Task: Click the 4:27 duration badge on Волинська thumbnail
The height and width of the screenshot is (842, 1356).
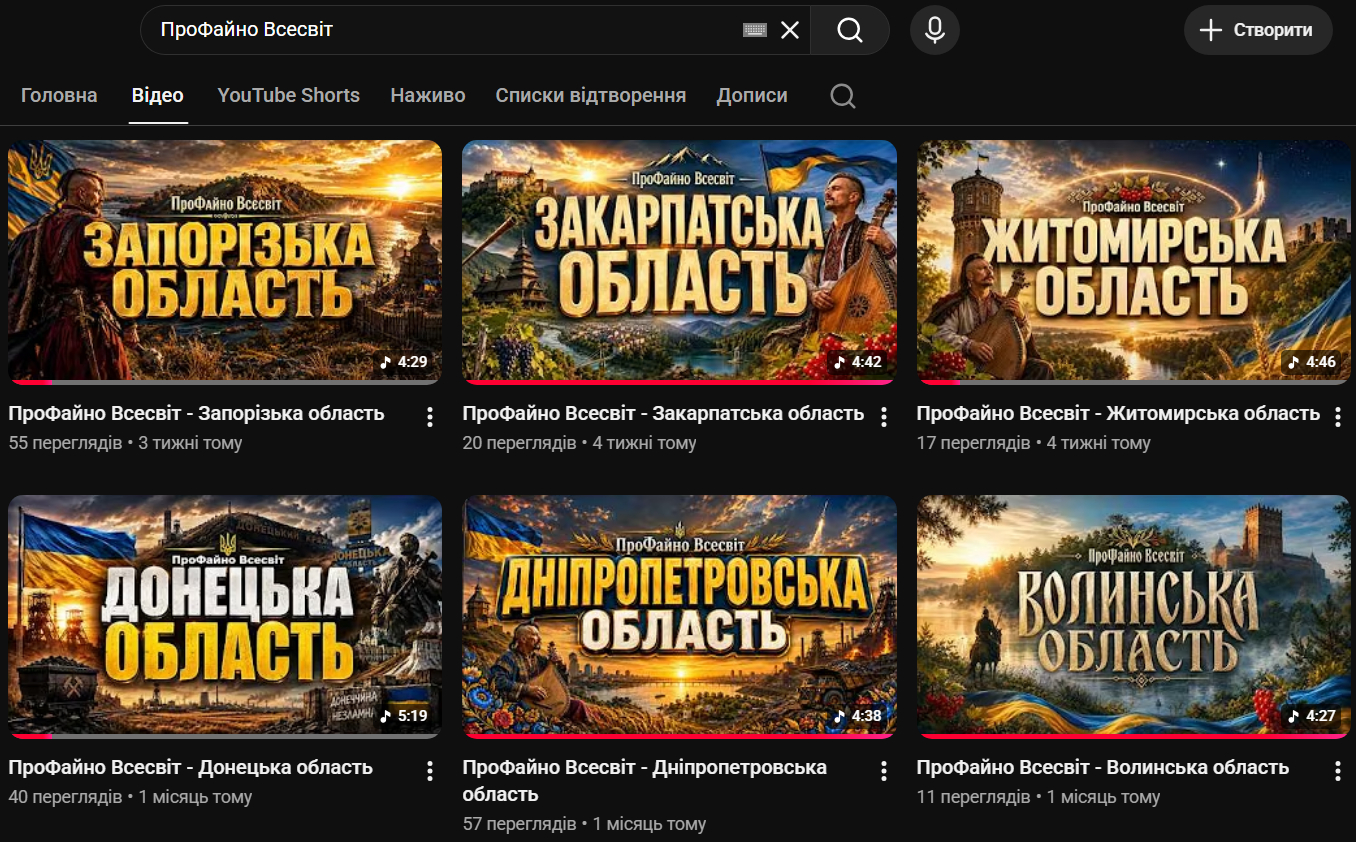Action: point(1312,716)
